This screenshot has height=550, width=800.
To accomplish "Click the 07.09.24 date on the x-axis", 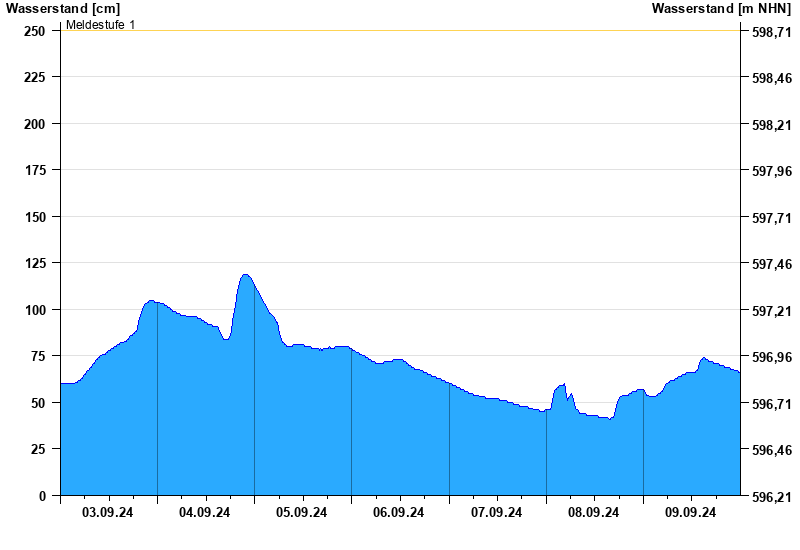I will 497,513.
